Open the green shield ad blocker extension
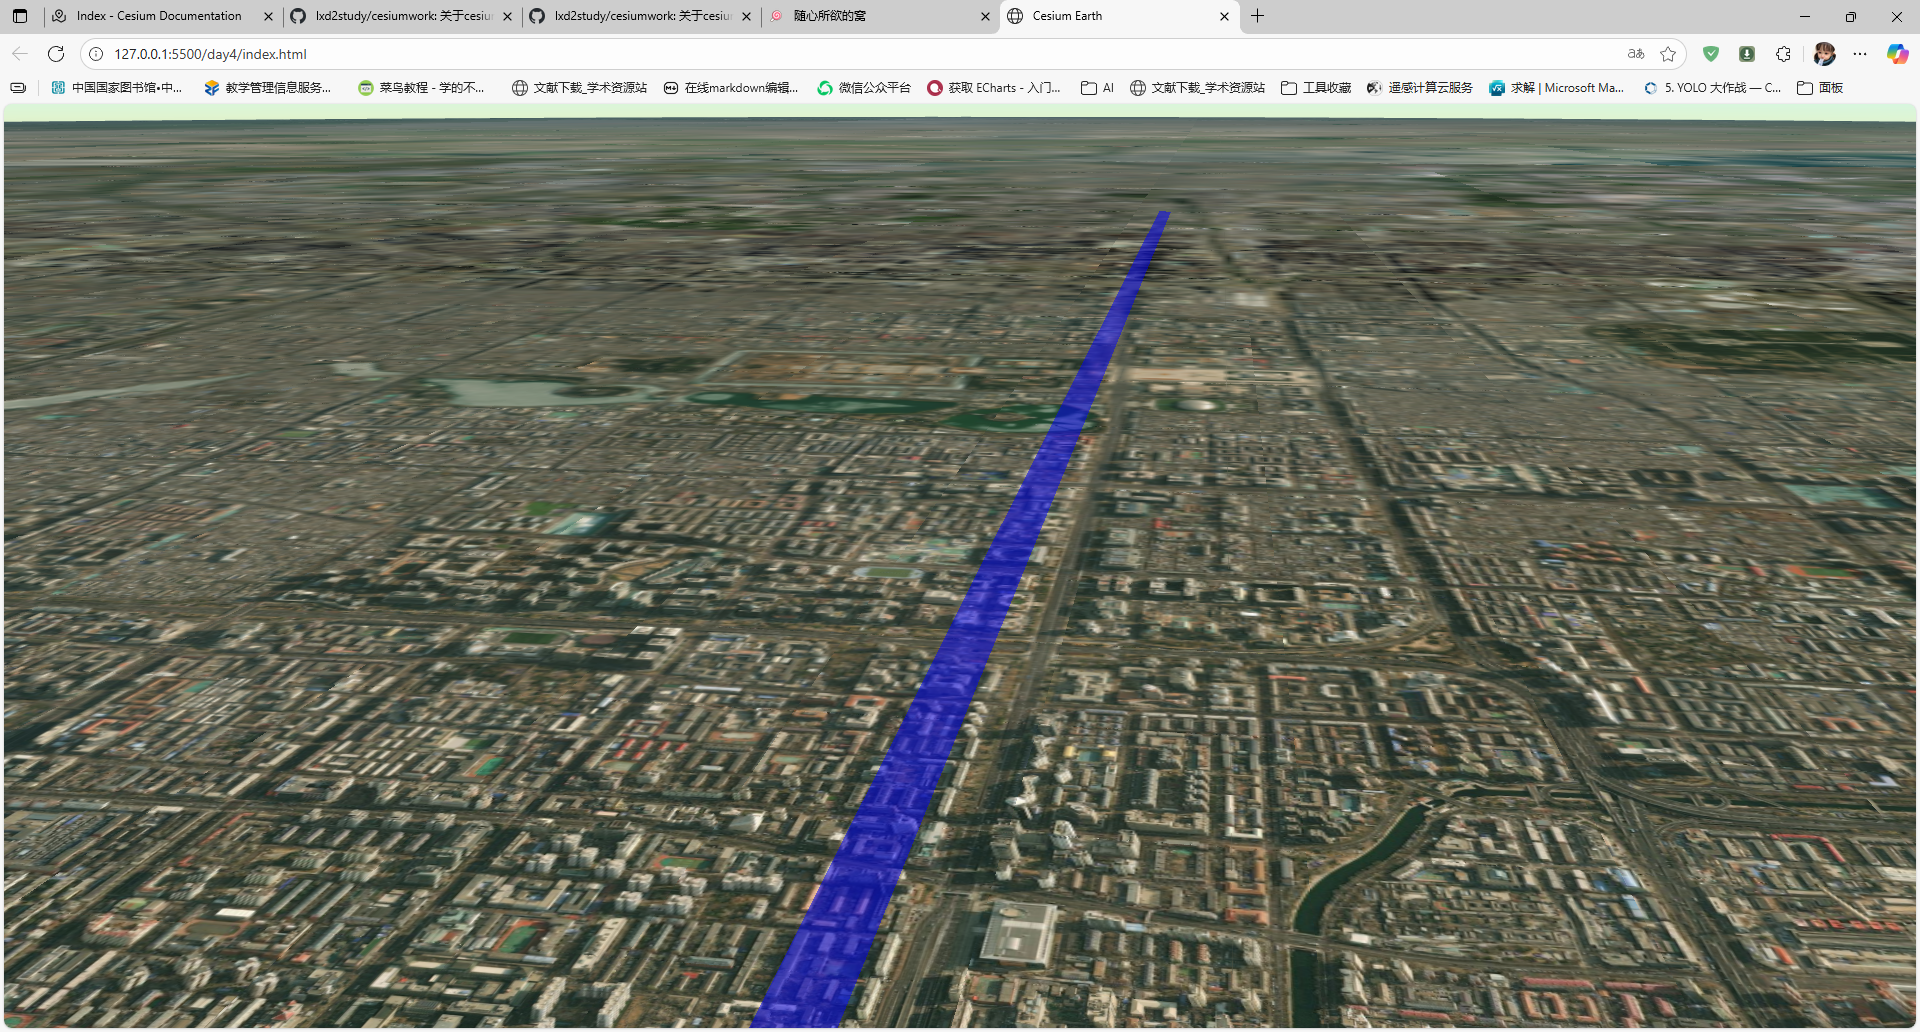The image size is (1920, 1032). (x=1711, y=54)
